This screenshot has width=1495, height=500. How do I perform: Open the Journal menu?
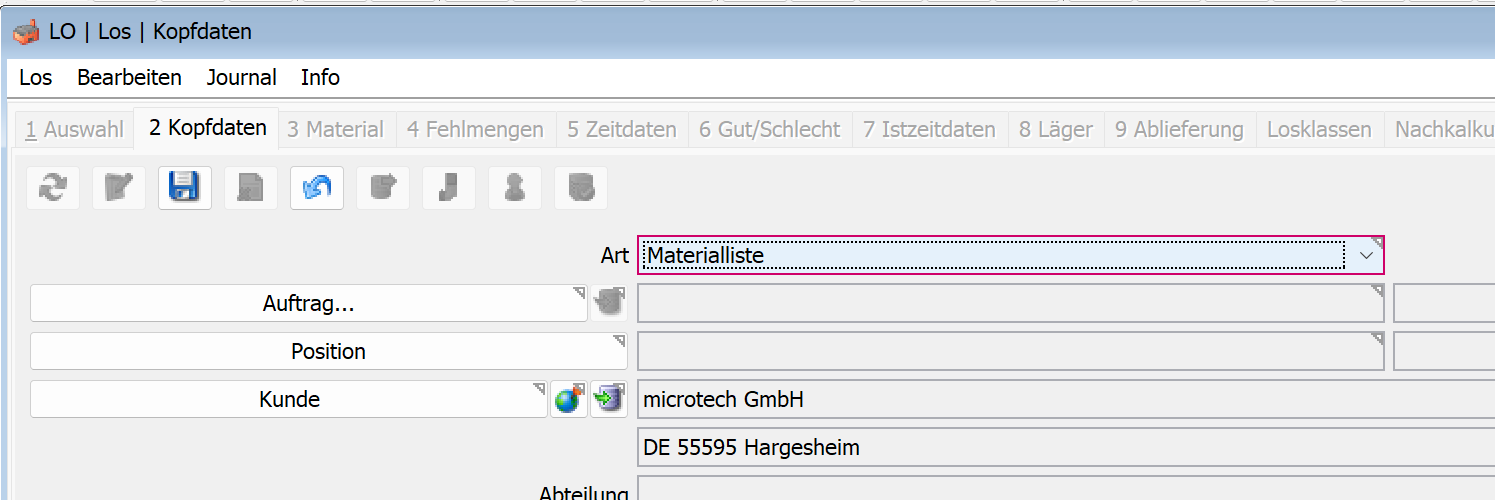(241, 77)
